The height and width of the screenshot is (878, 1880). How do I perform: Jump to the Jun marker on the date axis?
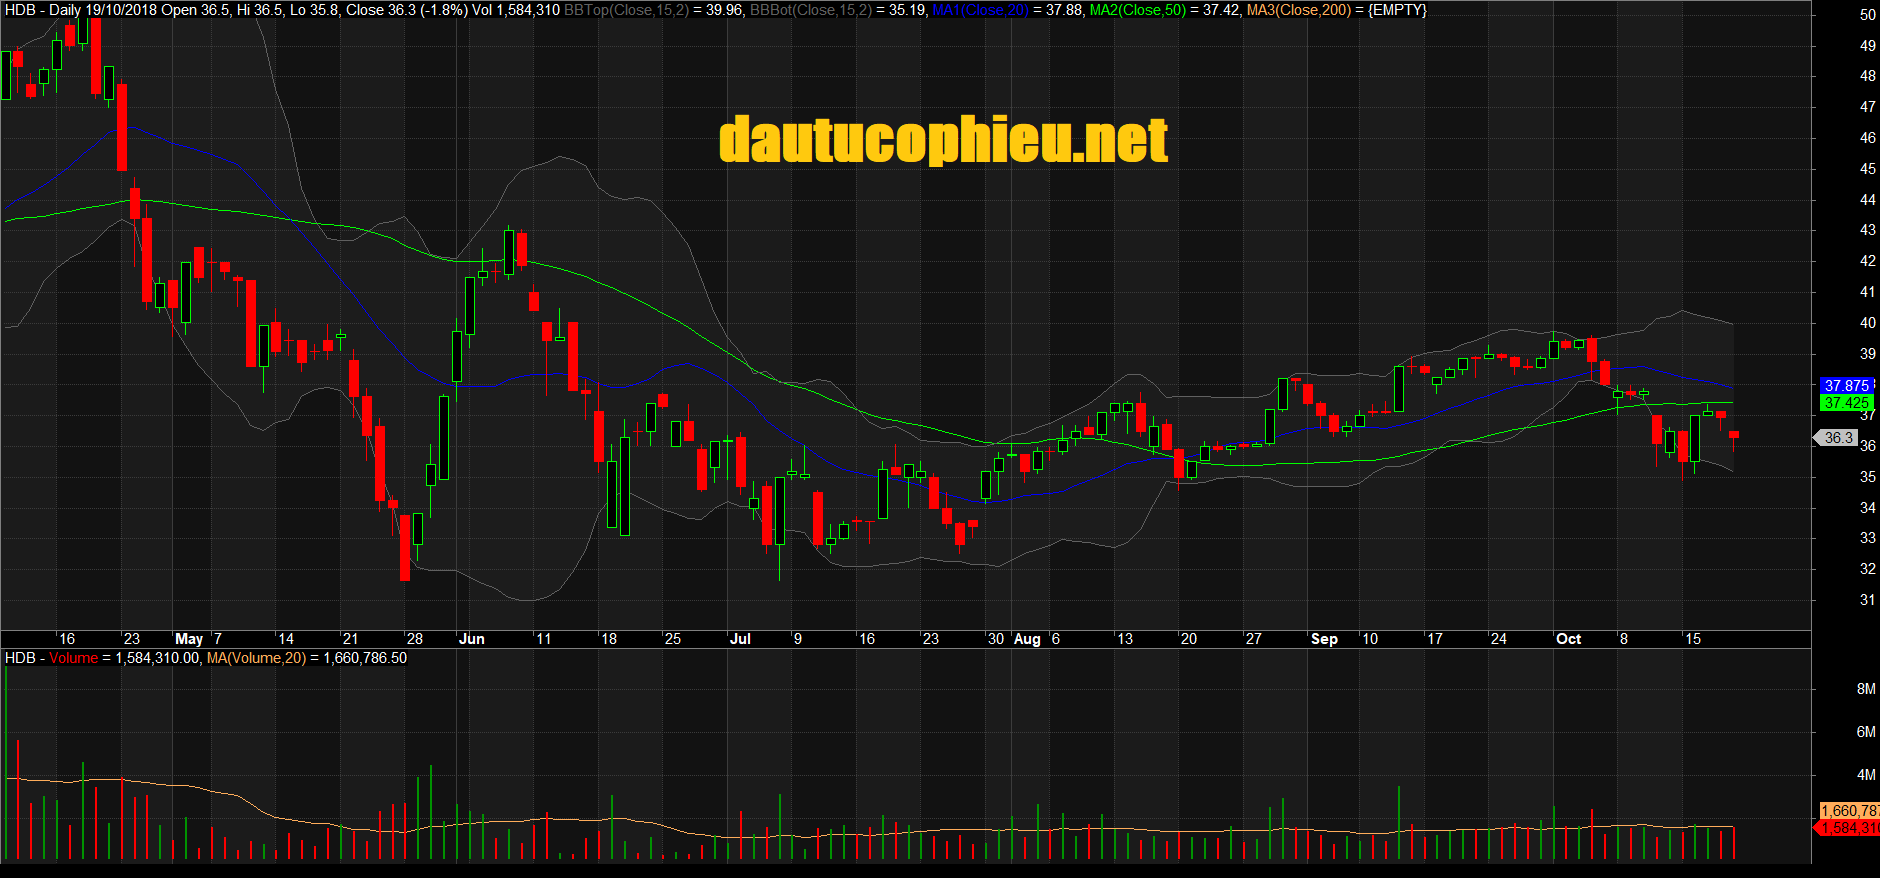pos(471,639)
